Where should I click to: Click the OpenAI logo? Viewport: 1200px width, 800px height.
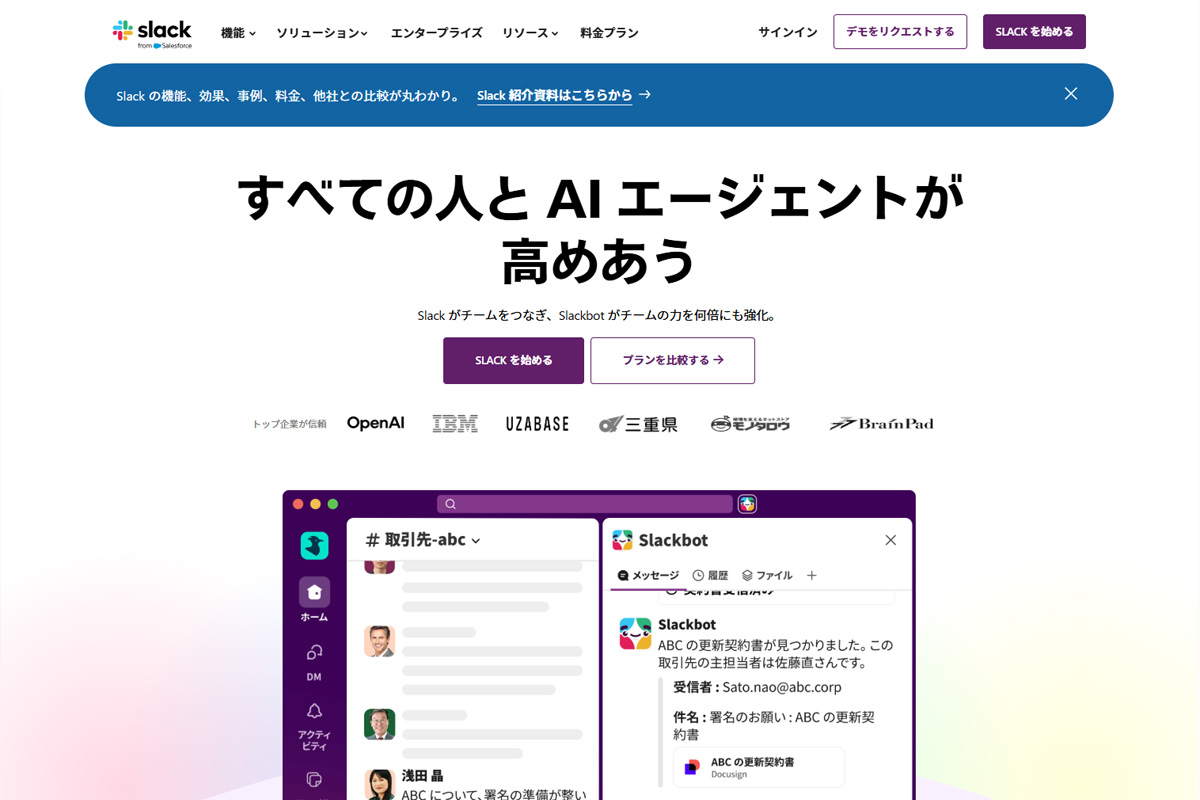click(376, 423)
